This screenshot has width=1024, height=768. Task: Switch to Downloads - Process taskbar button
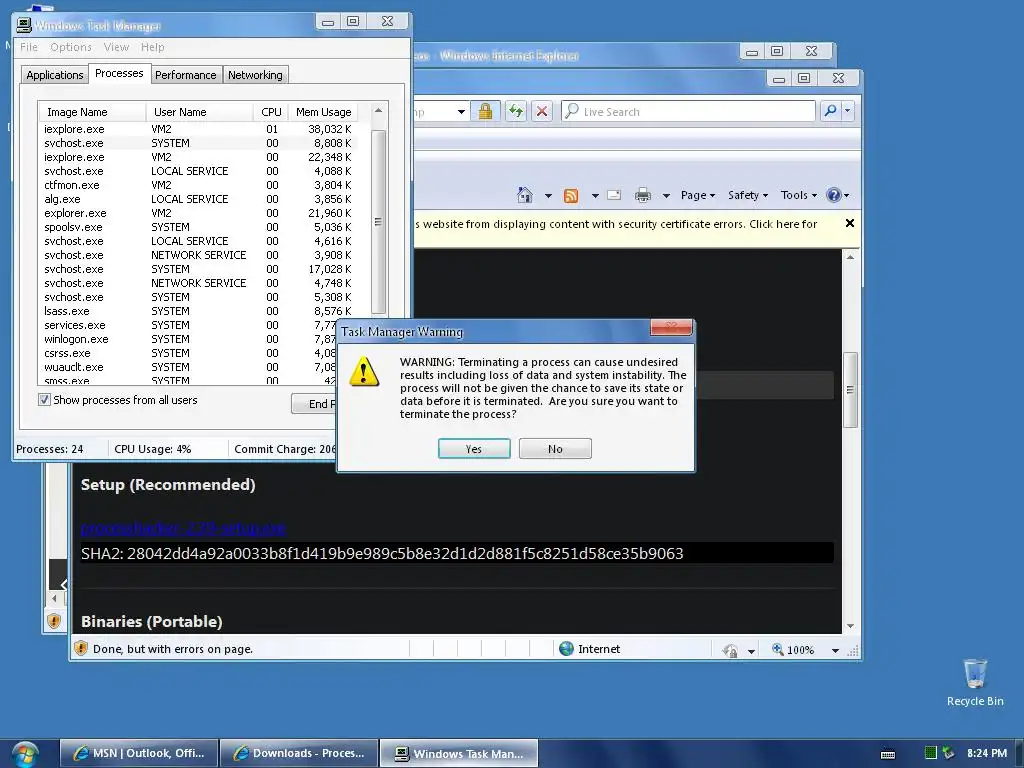pyautogui.click(x=299, y=754)
